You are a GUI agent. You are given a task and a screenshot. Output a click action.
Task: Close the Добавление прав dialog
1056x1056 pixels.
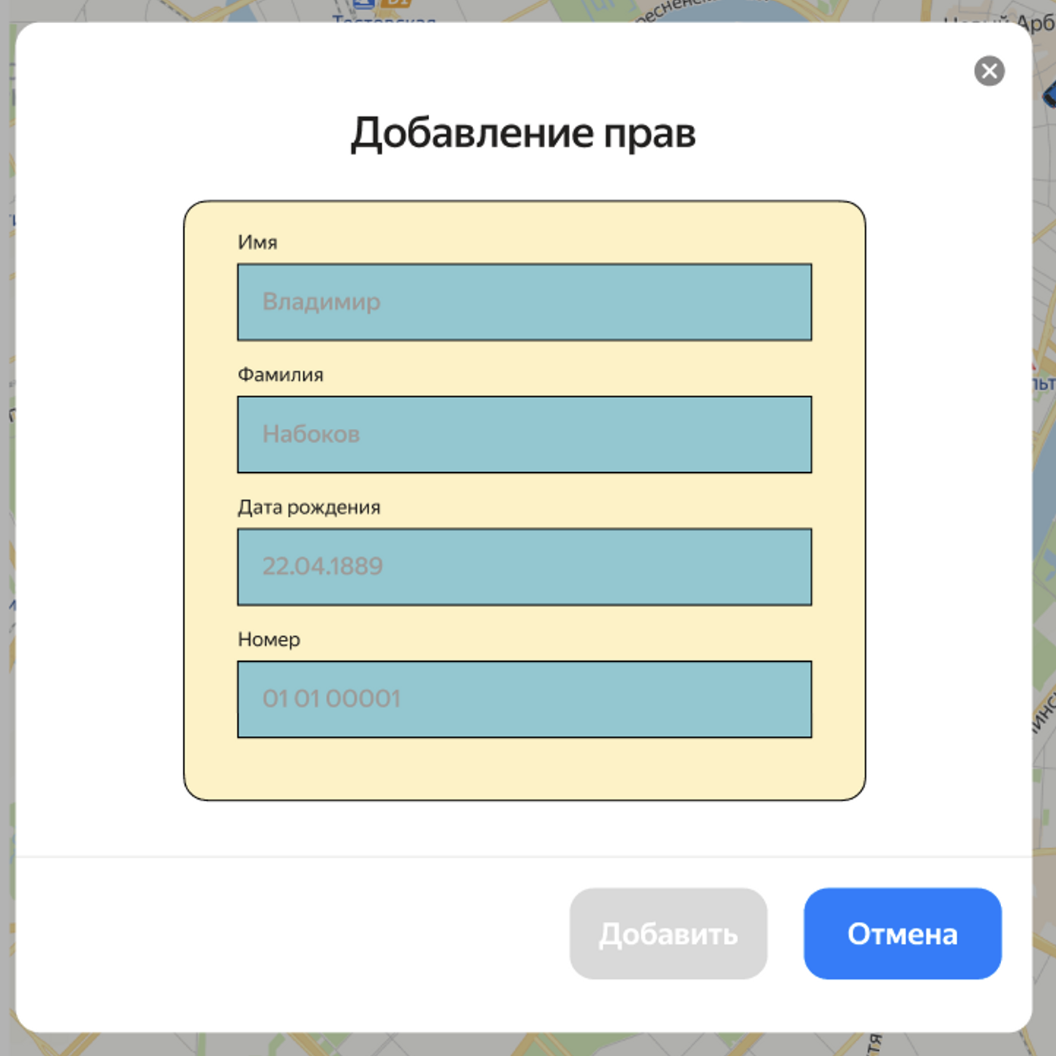[989, 71]
